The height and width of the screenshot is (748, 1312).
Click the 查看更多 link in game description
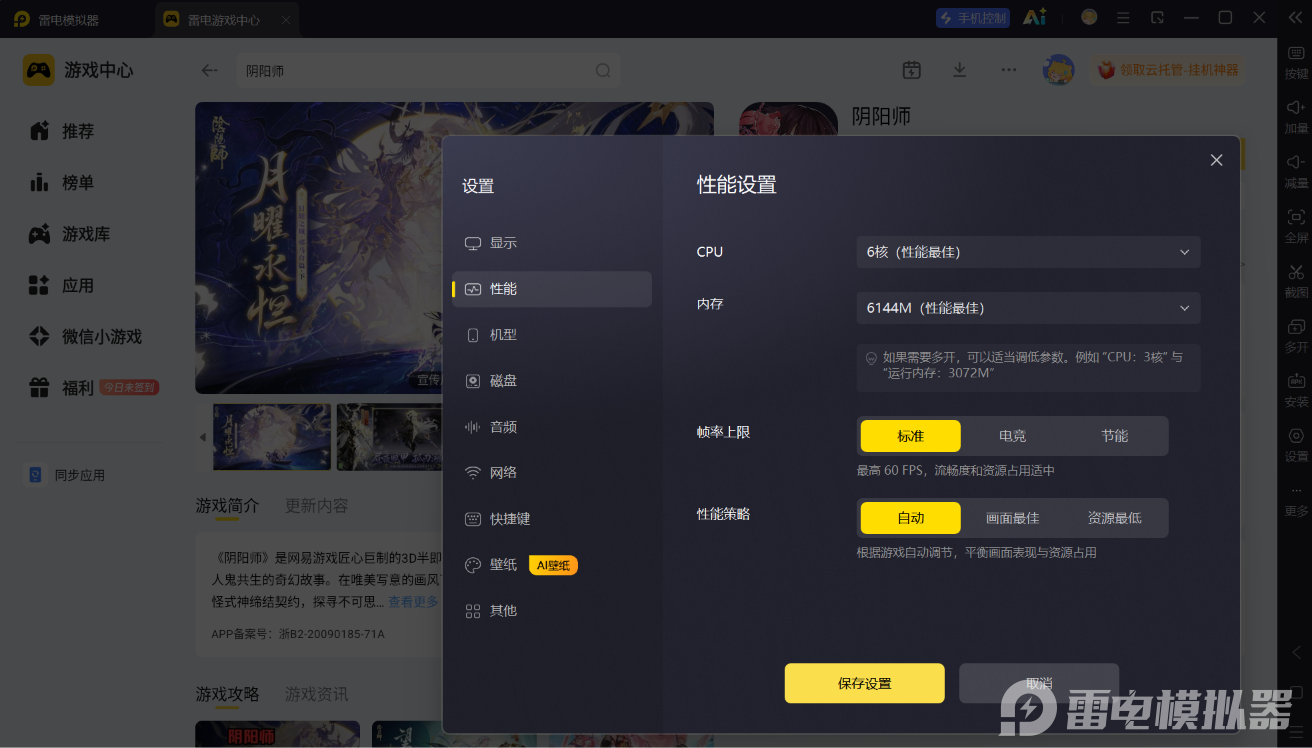413,602
